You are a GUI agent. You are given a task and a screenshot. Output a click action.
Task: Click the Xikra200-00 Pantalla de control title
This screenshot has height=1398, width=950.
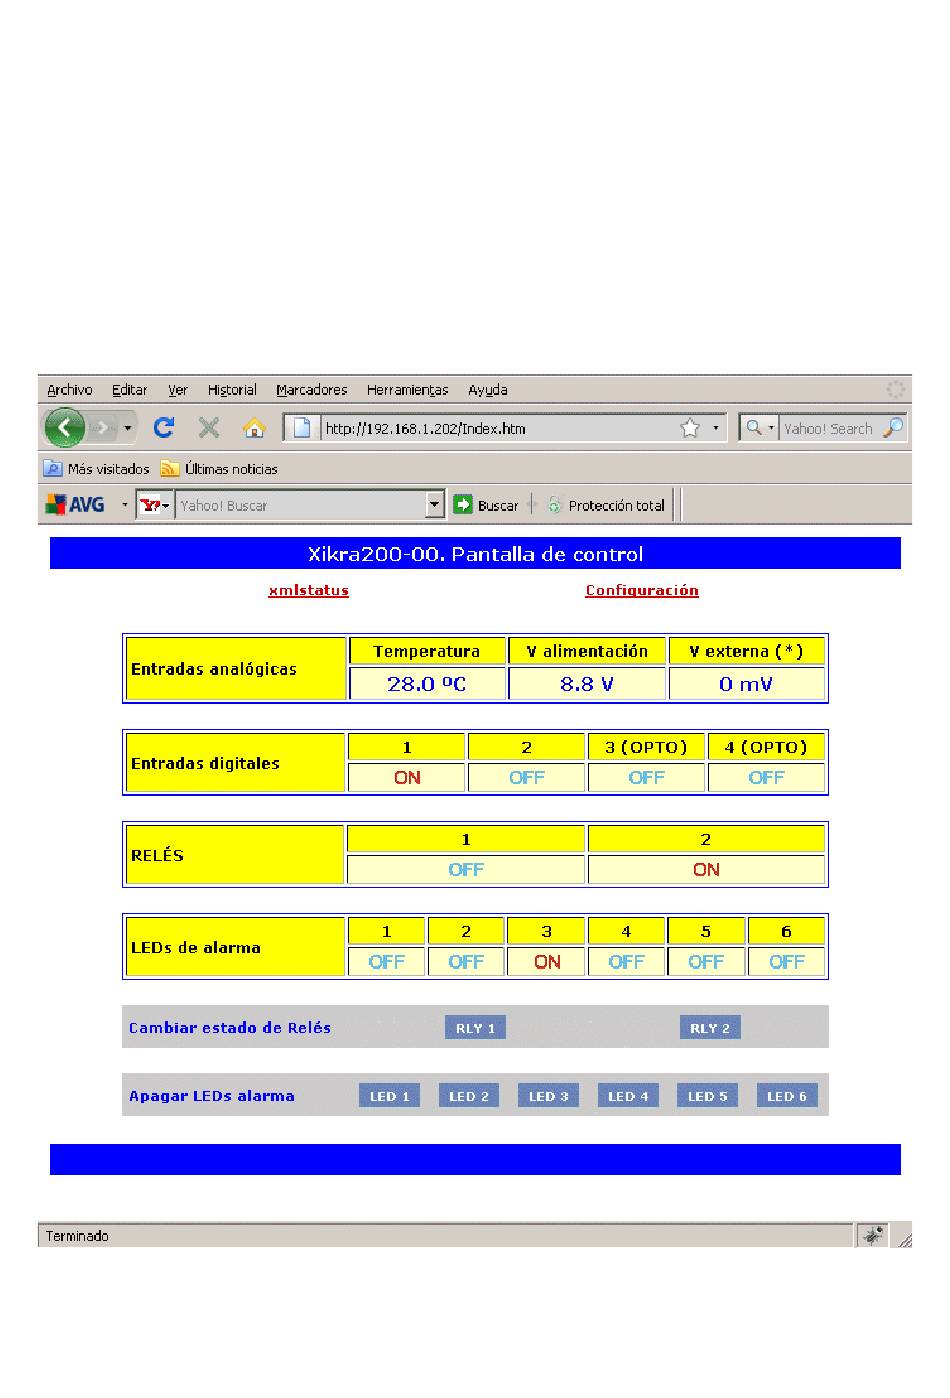click(x=475, y=554)
